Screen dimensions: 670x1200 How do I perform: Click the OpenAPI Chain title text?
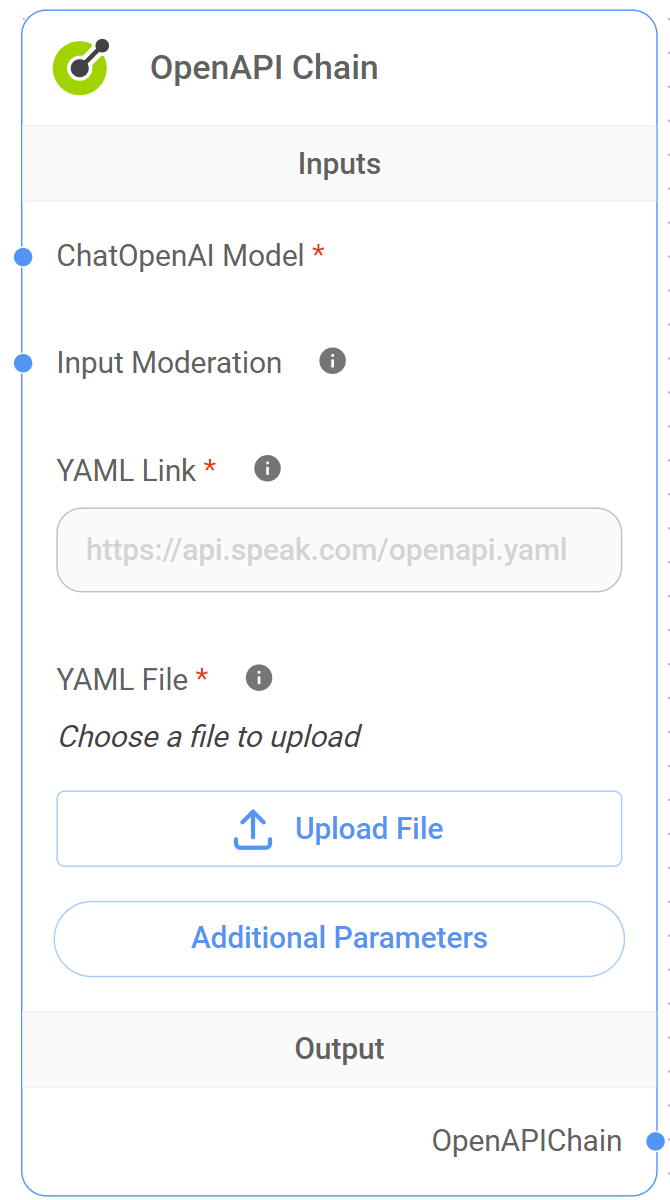(264, 67)
